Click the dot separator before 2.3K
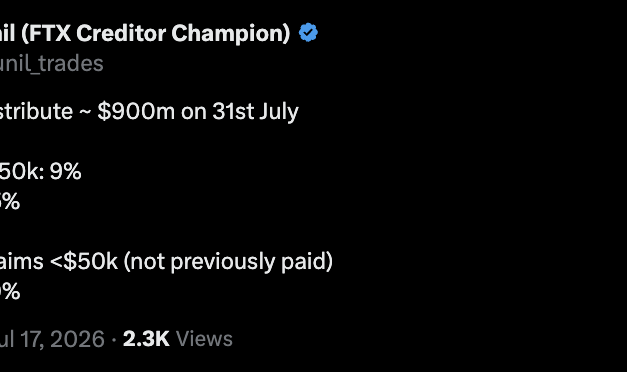The width and height of the screenshot is (627, 372). [114, 340]
